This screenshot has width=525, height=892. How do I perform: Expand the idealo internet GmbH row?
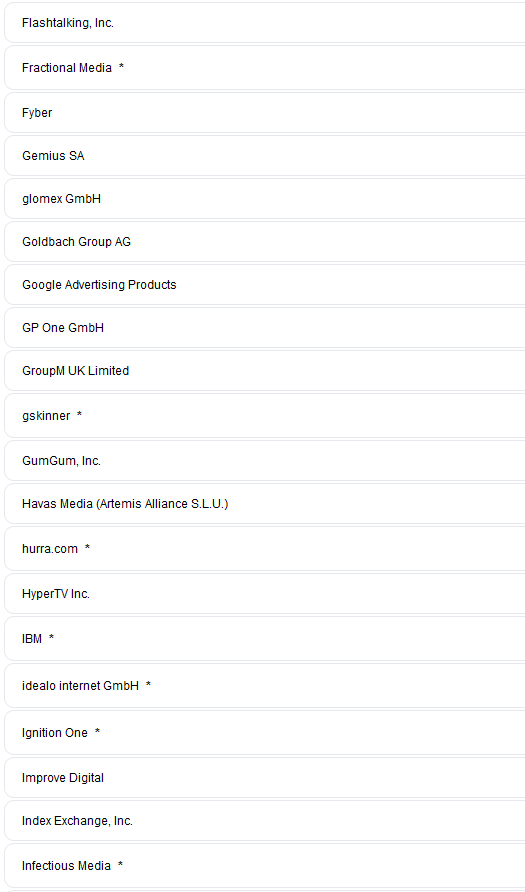click(x=264, y=685)
